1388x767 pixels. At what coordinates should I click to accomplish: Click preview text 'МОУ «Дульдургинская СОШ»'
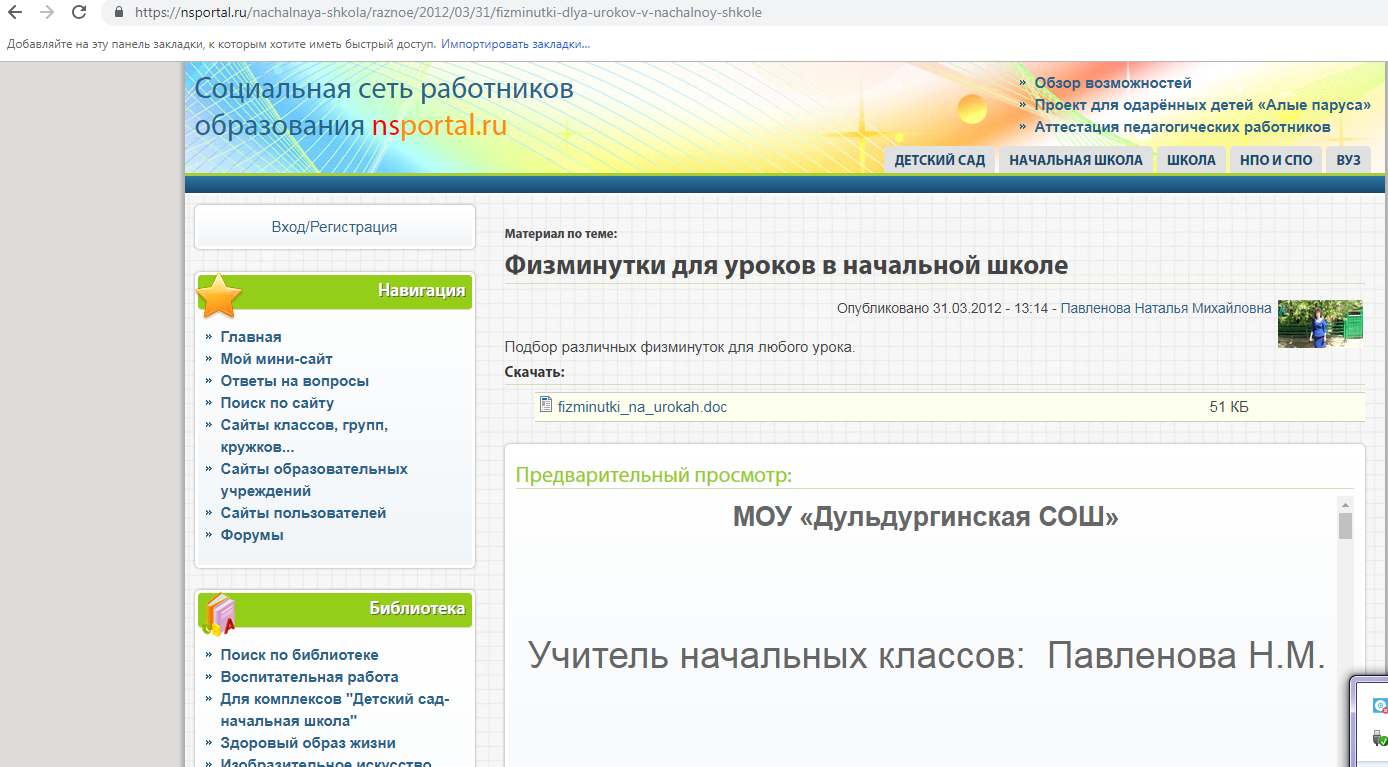925,517
